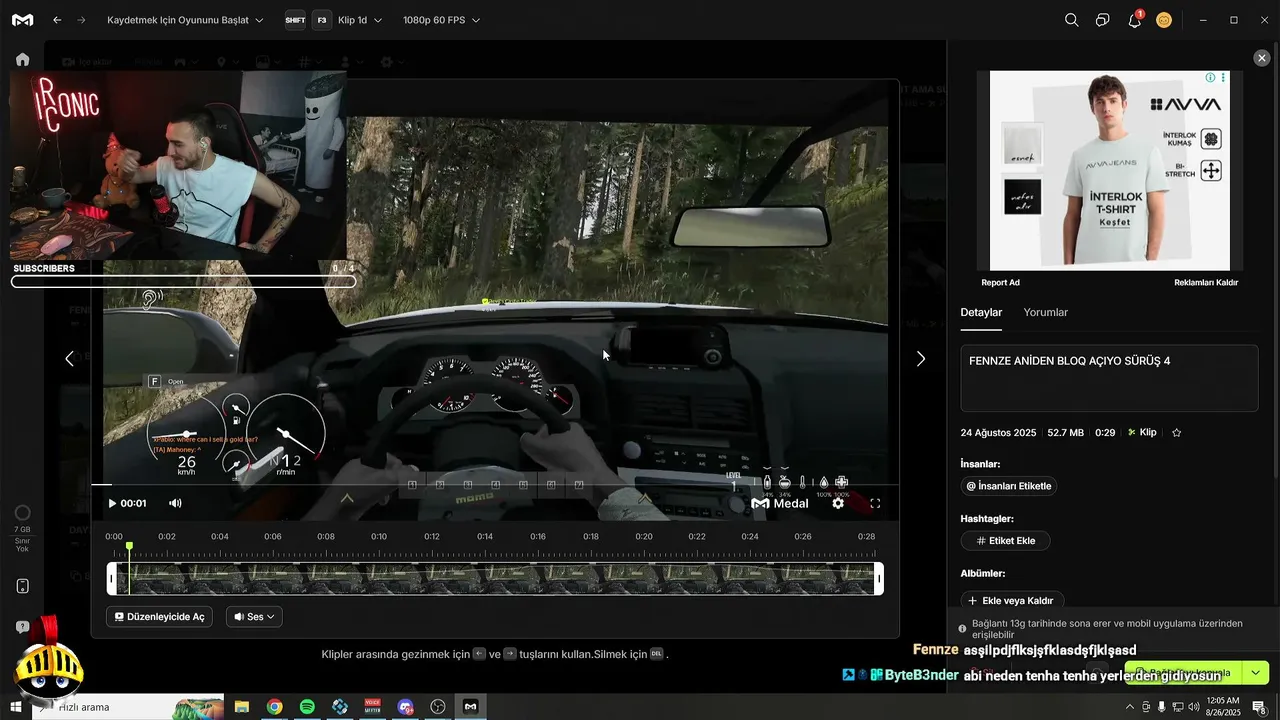Switch to the Yorumlar tab
Viewport: 1280px width, 720px height.
pyautogui.click(x=1046, y=312)
